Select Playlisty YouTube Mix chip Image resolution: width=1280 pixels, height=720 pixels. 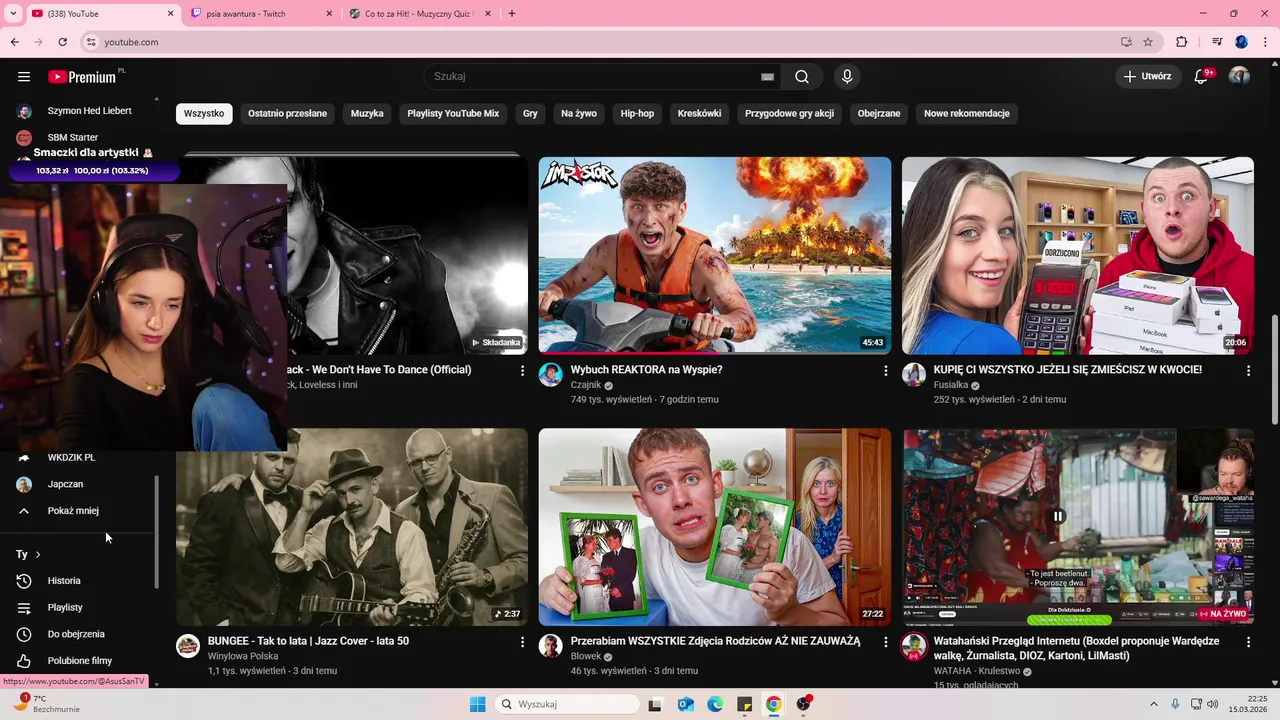(x=453, y=114)
